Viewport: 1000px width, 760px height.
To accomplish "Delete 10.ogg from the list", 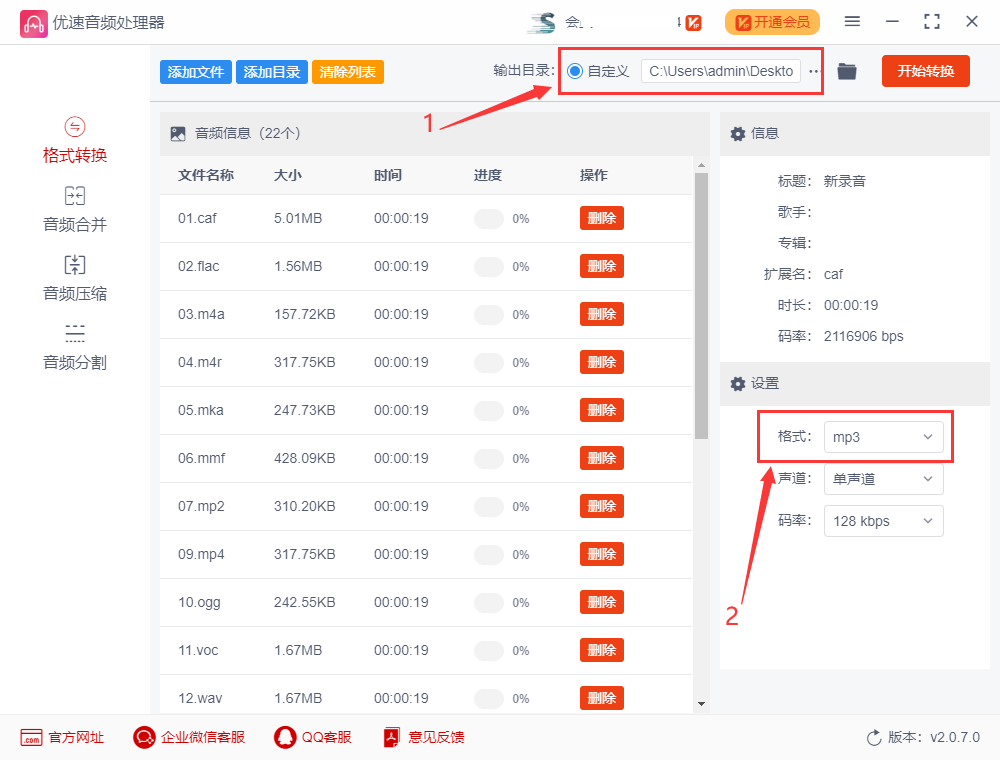I will [x=601, y=602].
